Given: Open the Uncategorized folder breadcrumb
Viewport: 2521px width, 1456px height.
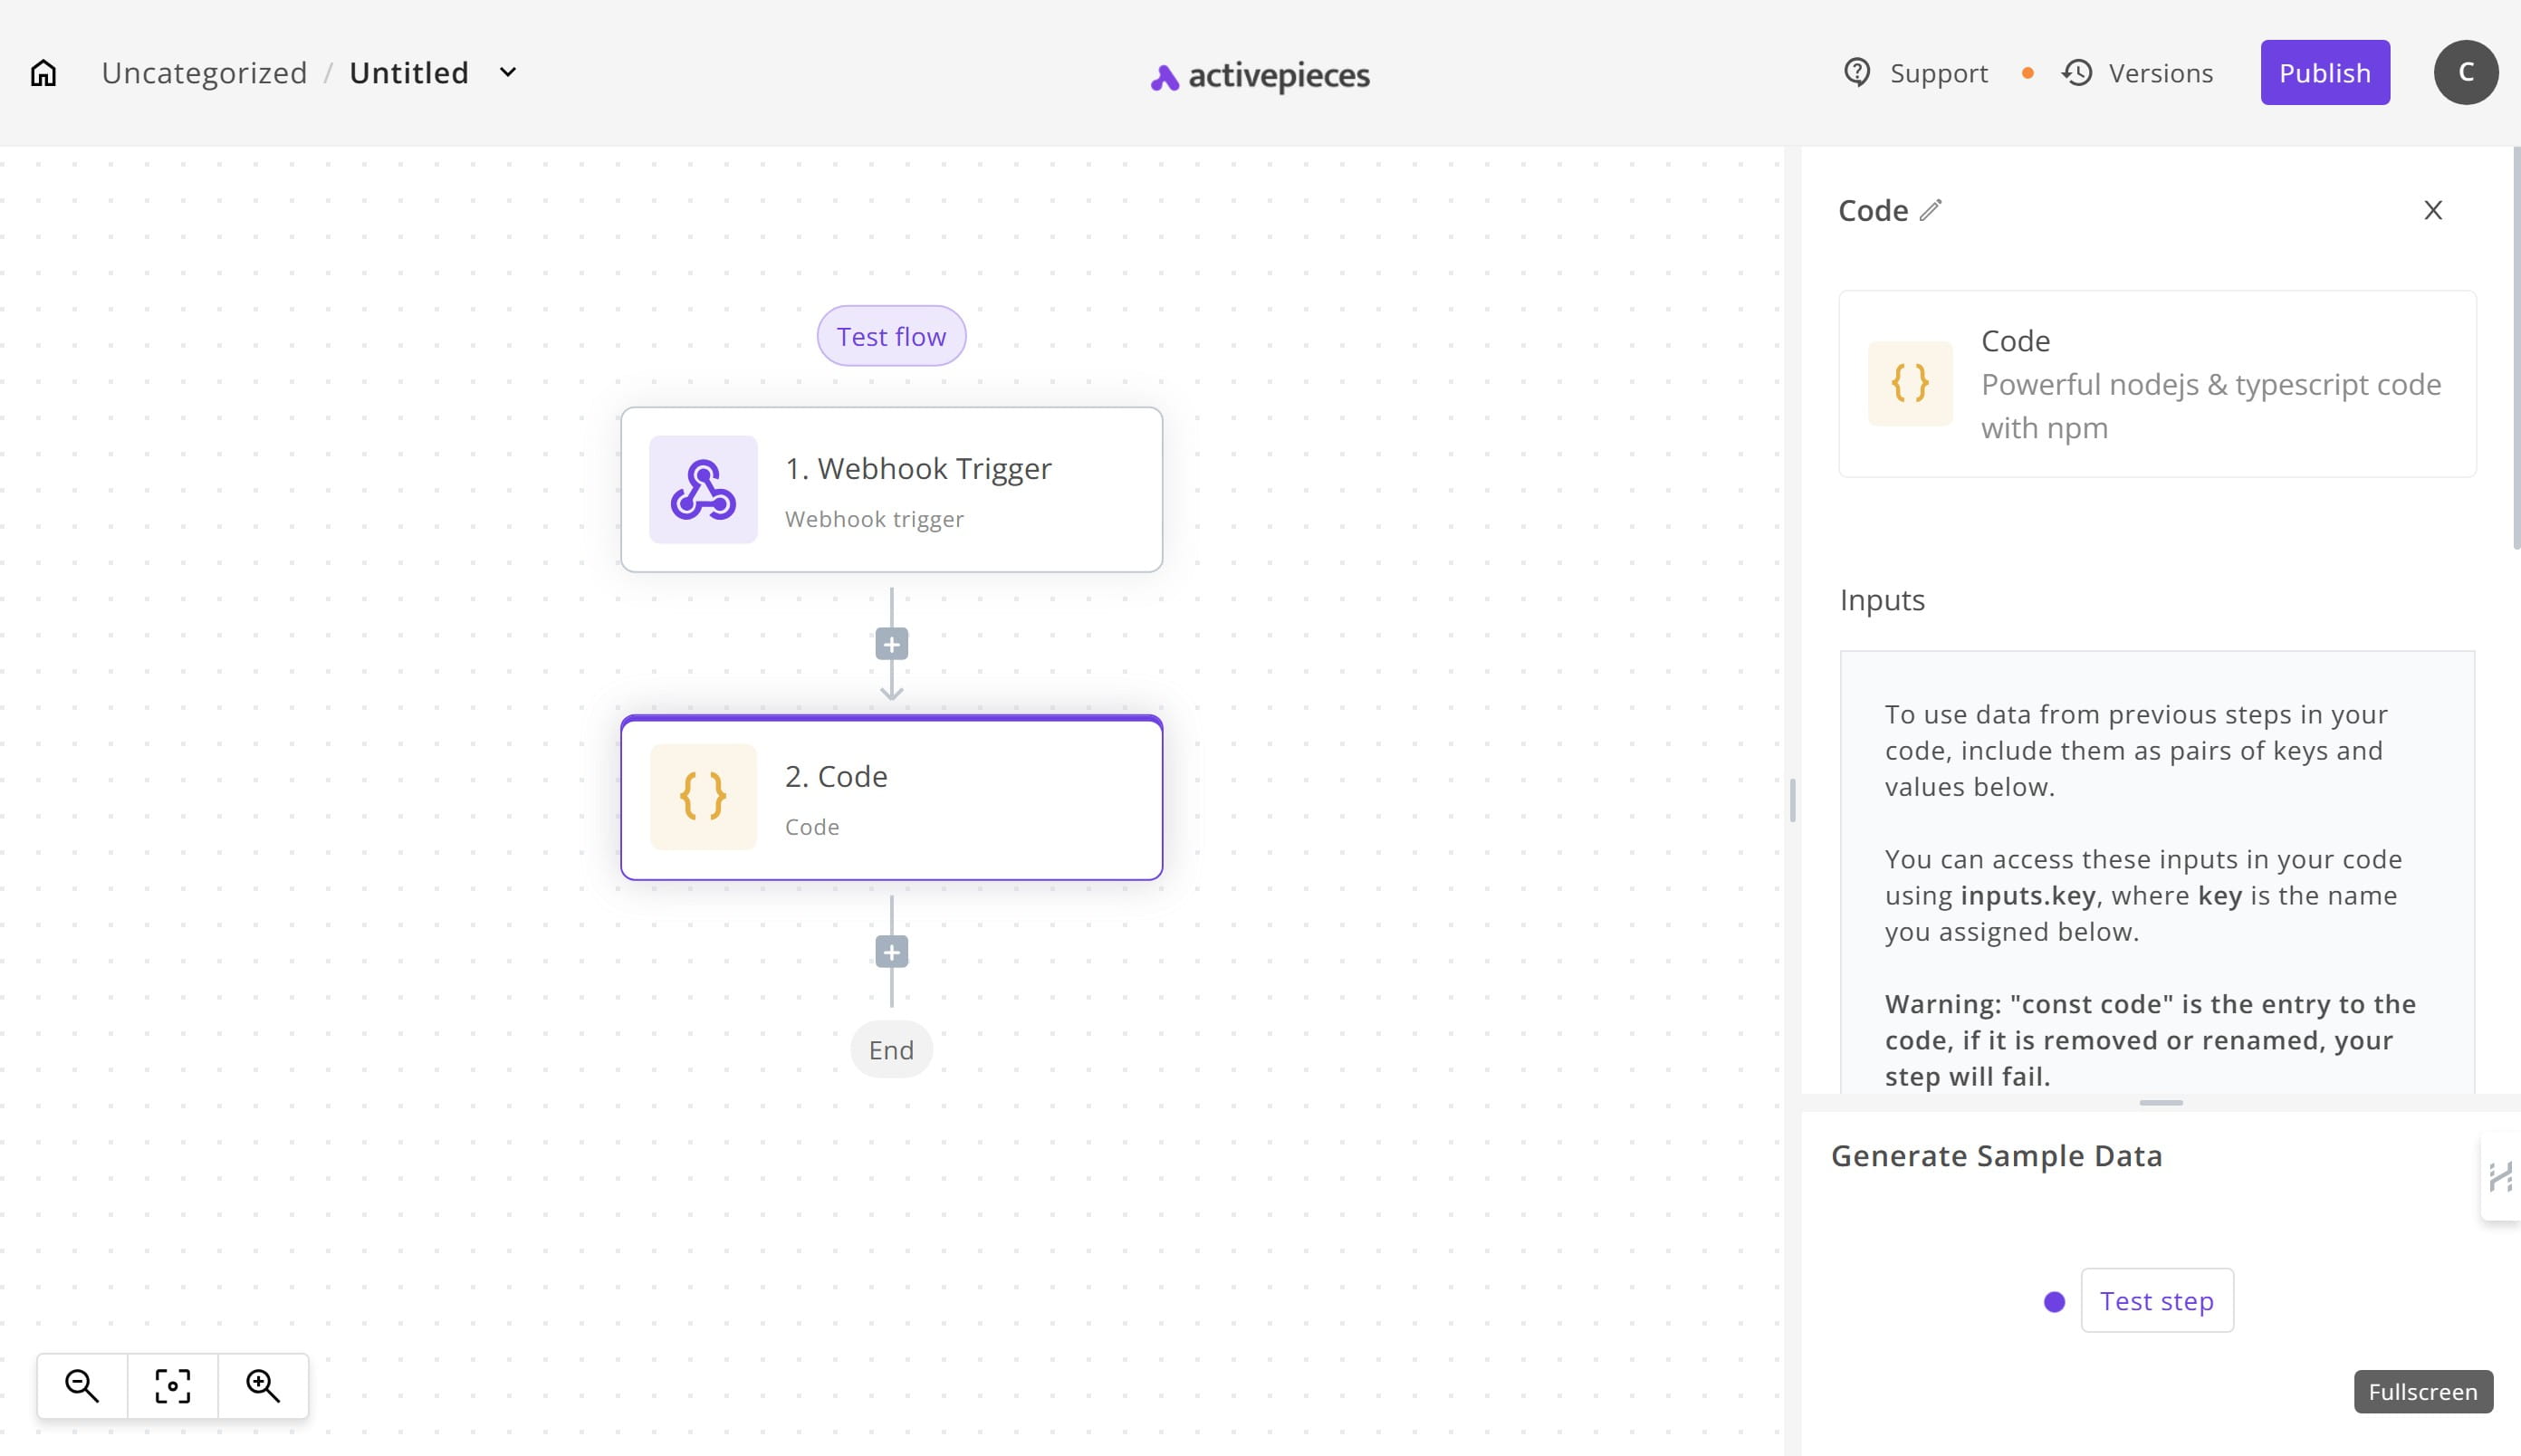Looking at the screenshot, I should (x=204, y=73).
